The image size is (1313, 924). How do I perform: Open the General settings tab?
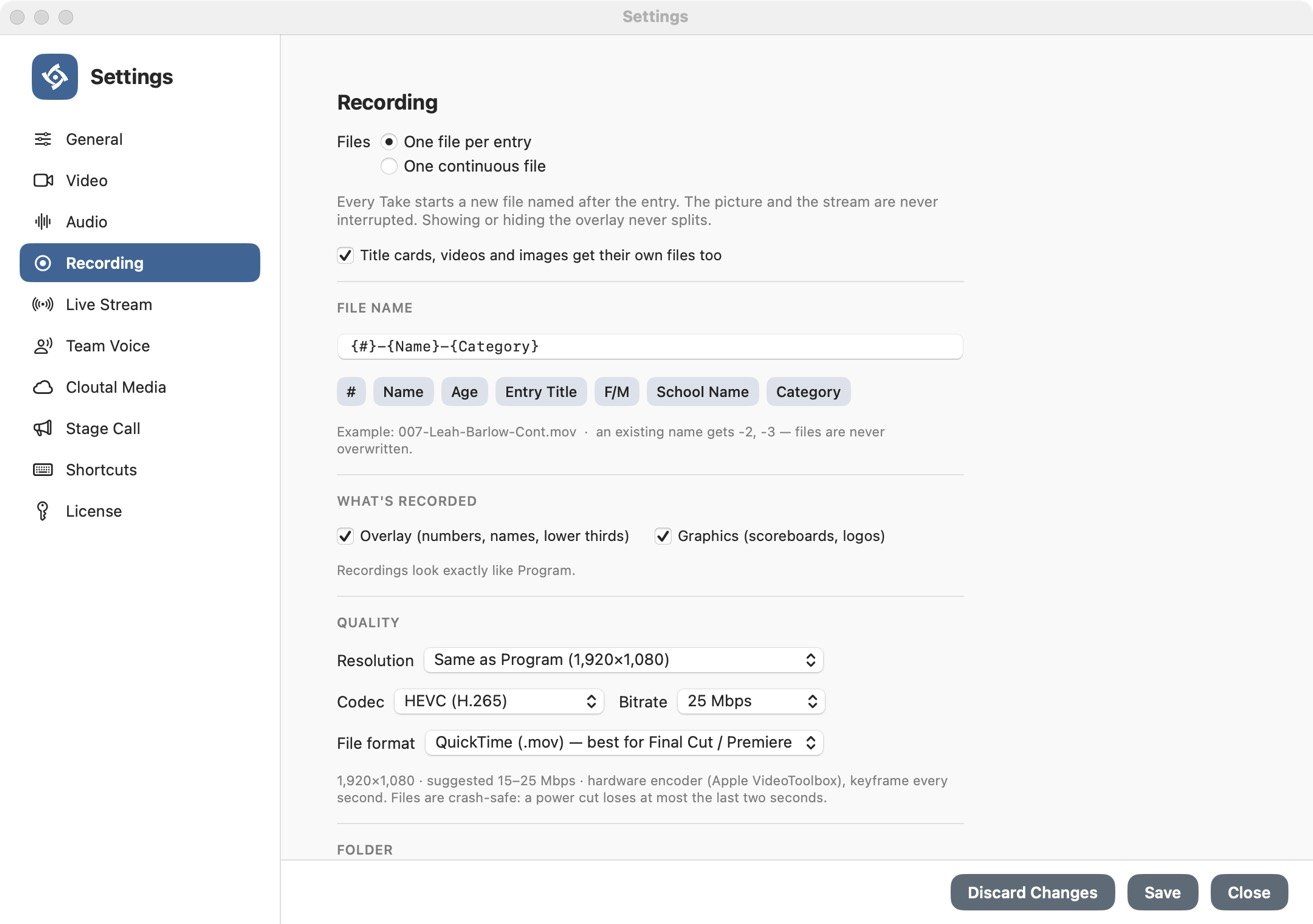pyautogui.click(x=140, y=139)
